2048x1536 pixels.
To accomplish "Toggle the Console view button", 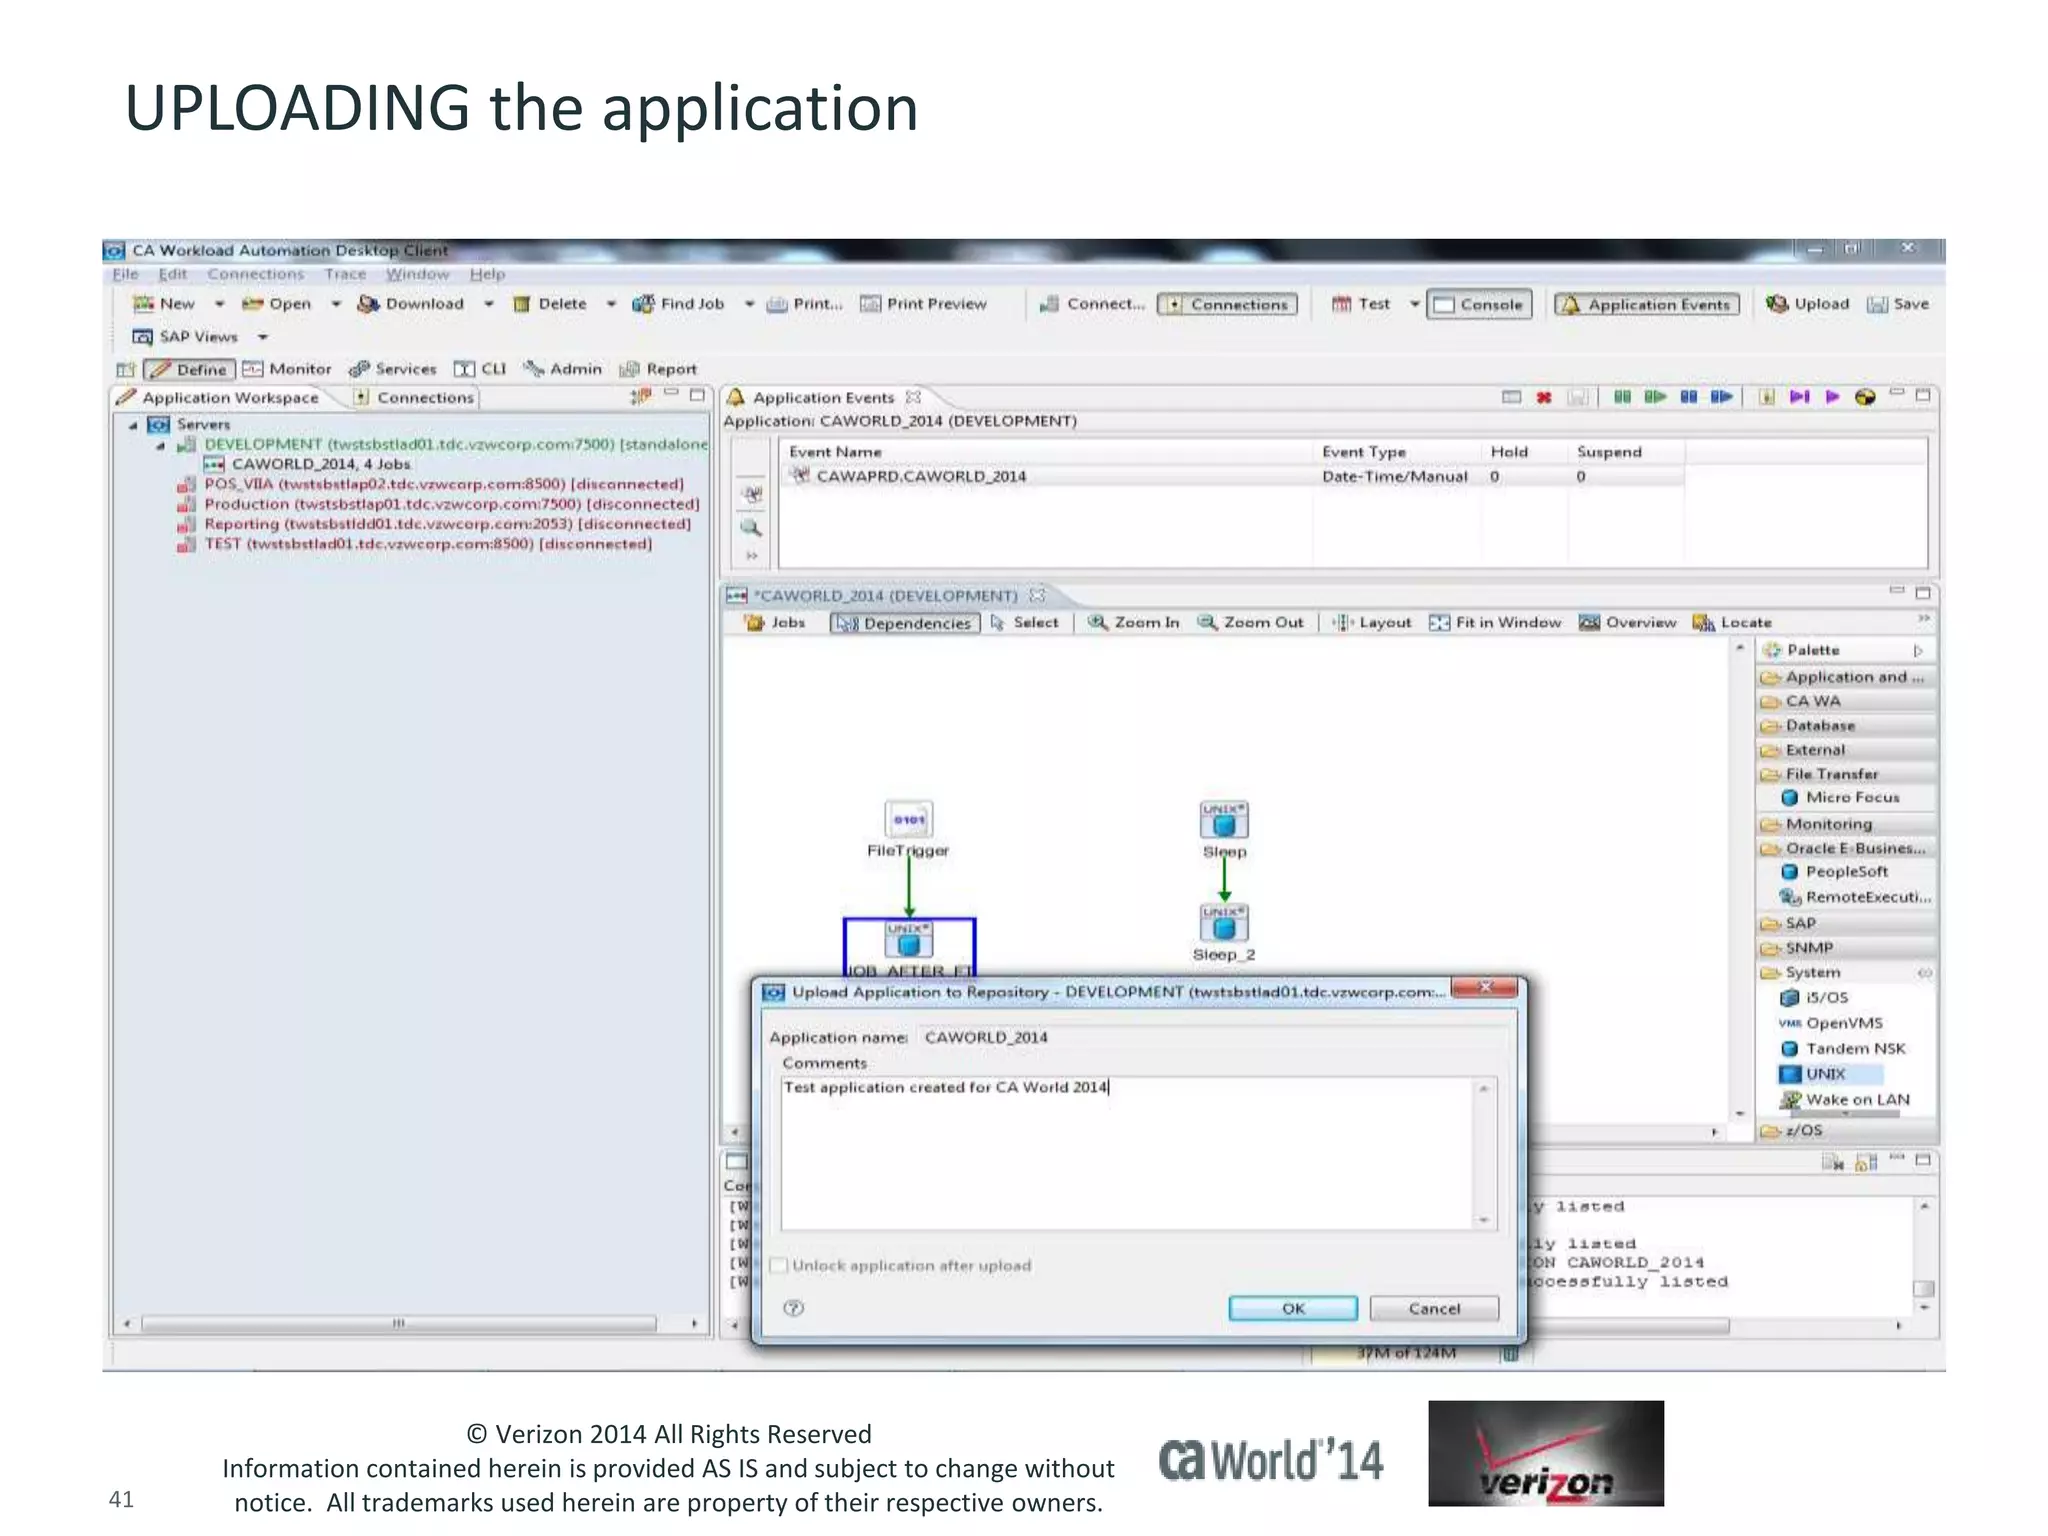I will tap(1480, 305).
